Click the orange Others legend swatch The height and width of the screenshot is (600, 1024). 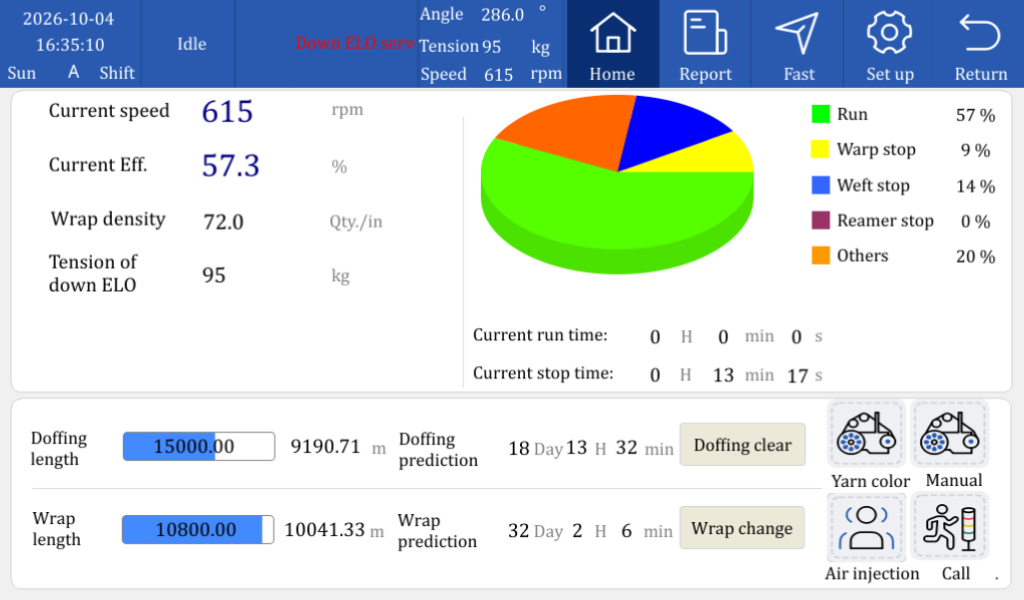click(x=820, y=256)
